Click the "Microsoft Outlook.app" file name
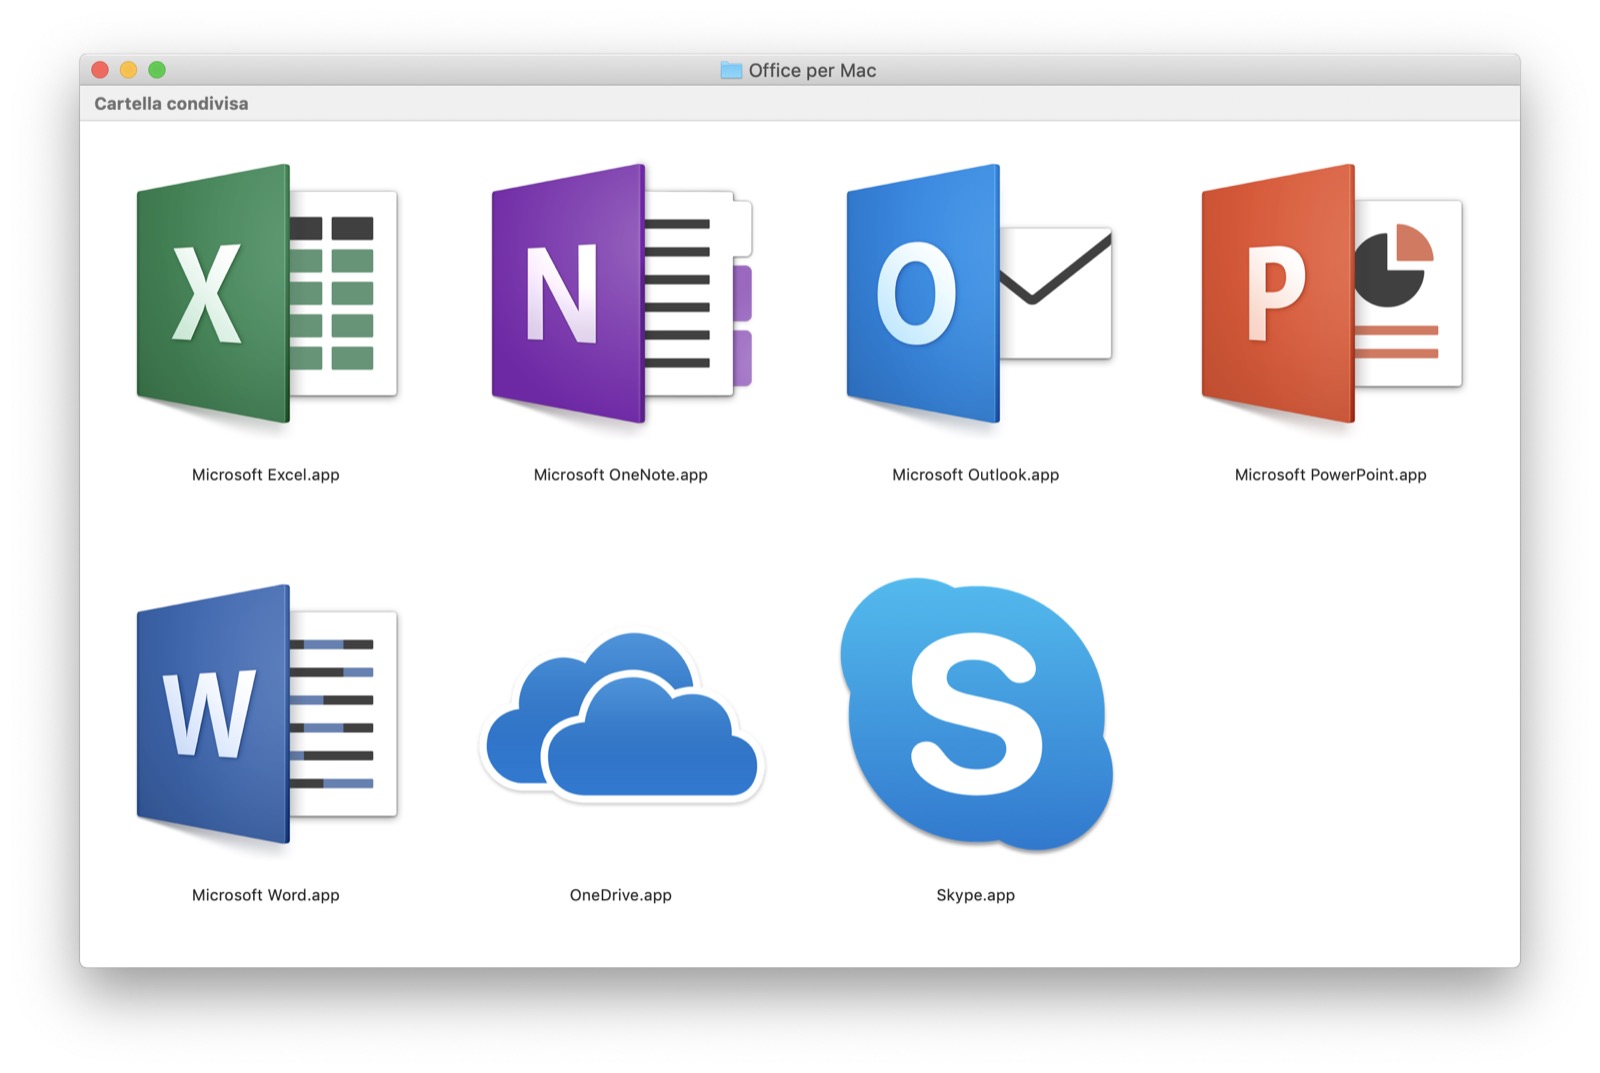Screen dimensions: 1600x1073 pos(976,475)
